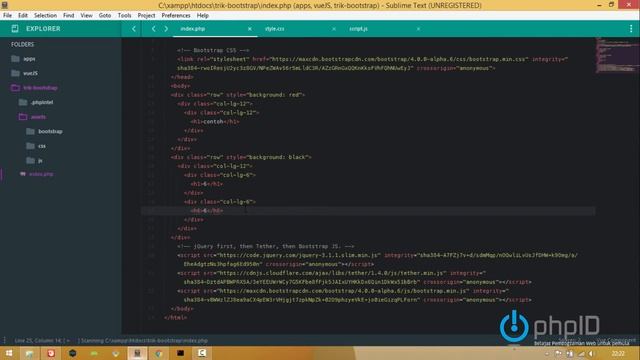Open the black terminal icon on taskbar
Viewport: 640px width, 360px height.
pos(180,353)
